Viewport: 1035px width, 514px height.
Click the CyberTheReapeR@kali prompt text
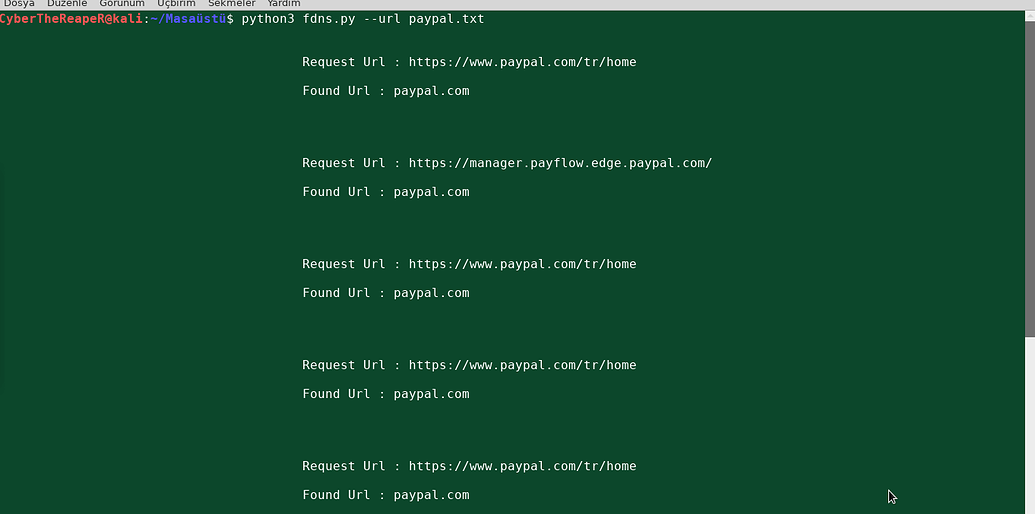(71, 18)
